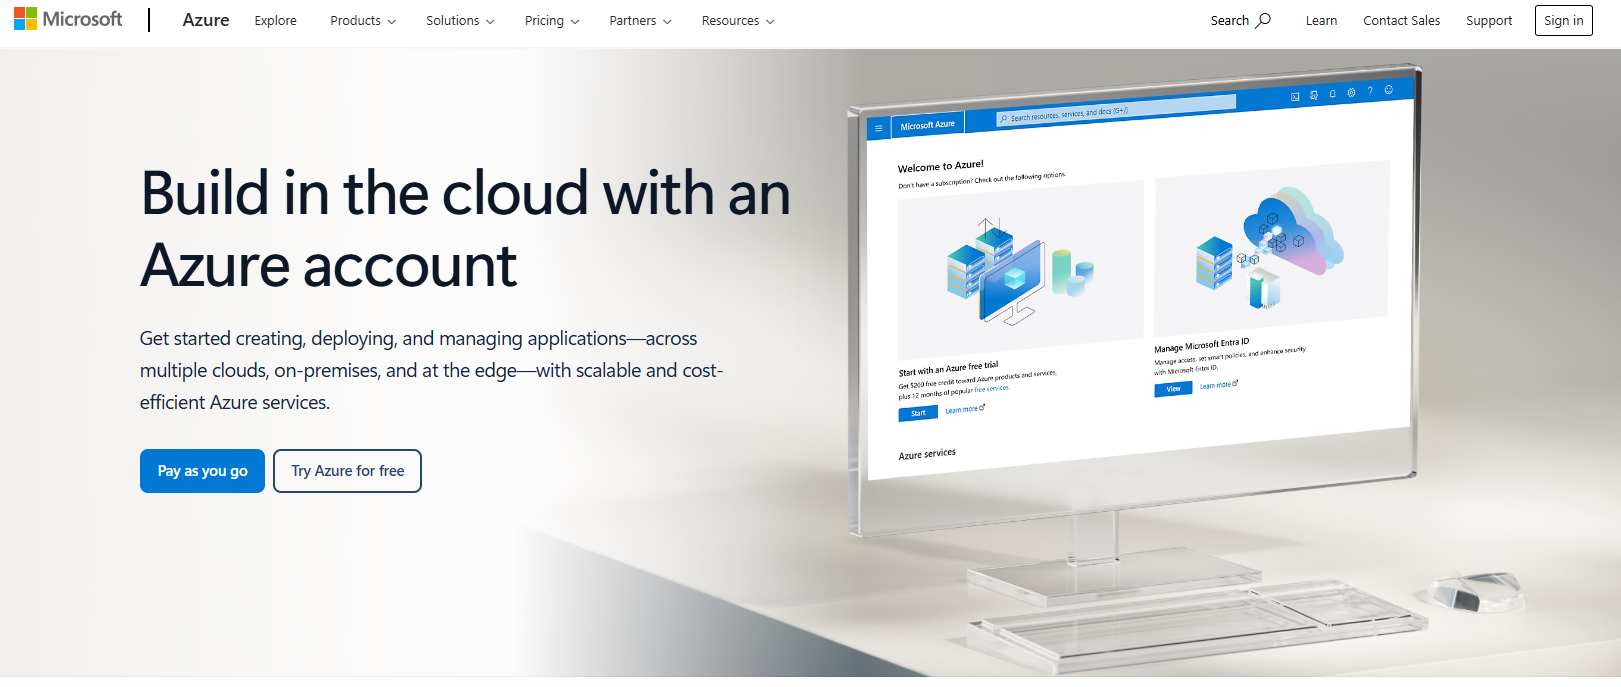
Task: Expand the Resources dropdown
Action: pyautogui.click(x=738, y=21)
